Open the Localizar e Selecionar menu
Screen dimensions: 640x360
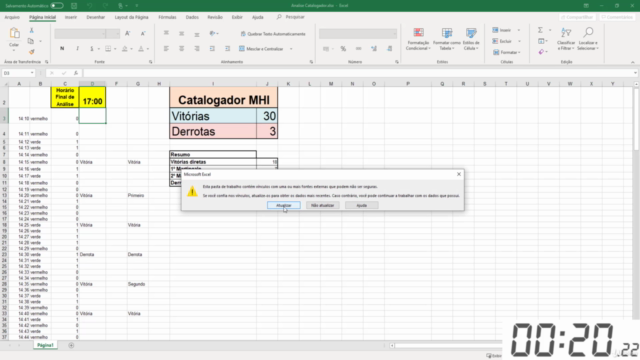[x=588, y=39]
